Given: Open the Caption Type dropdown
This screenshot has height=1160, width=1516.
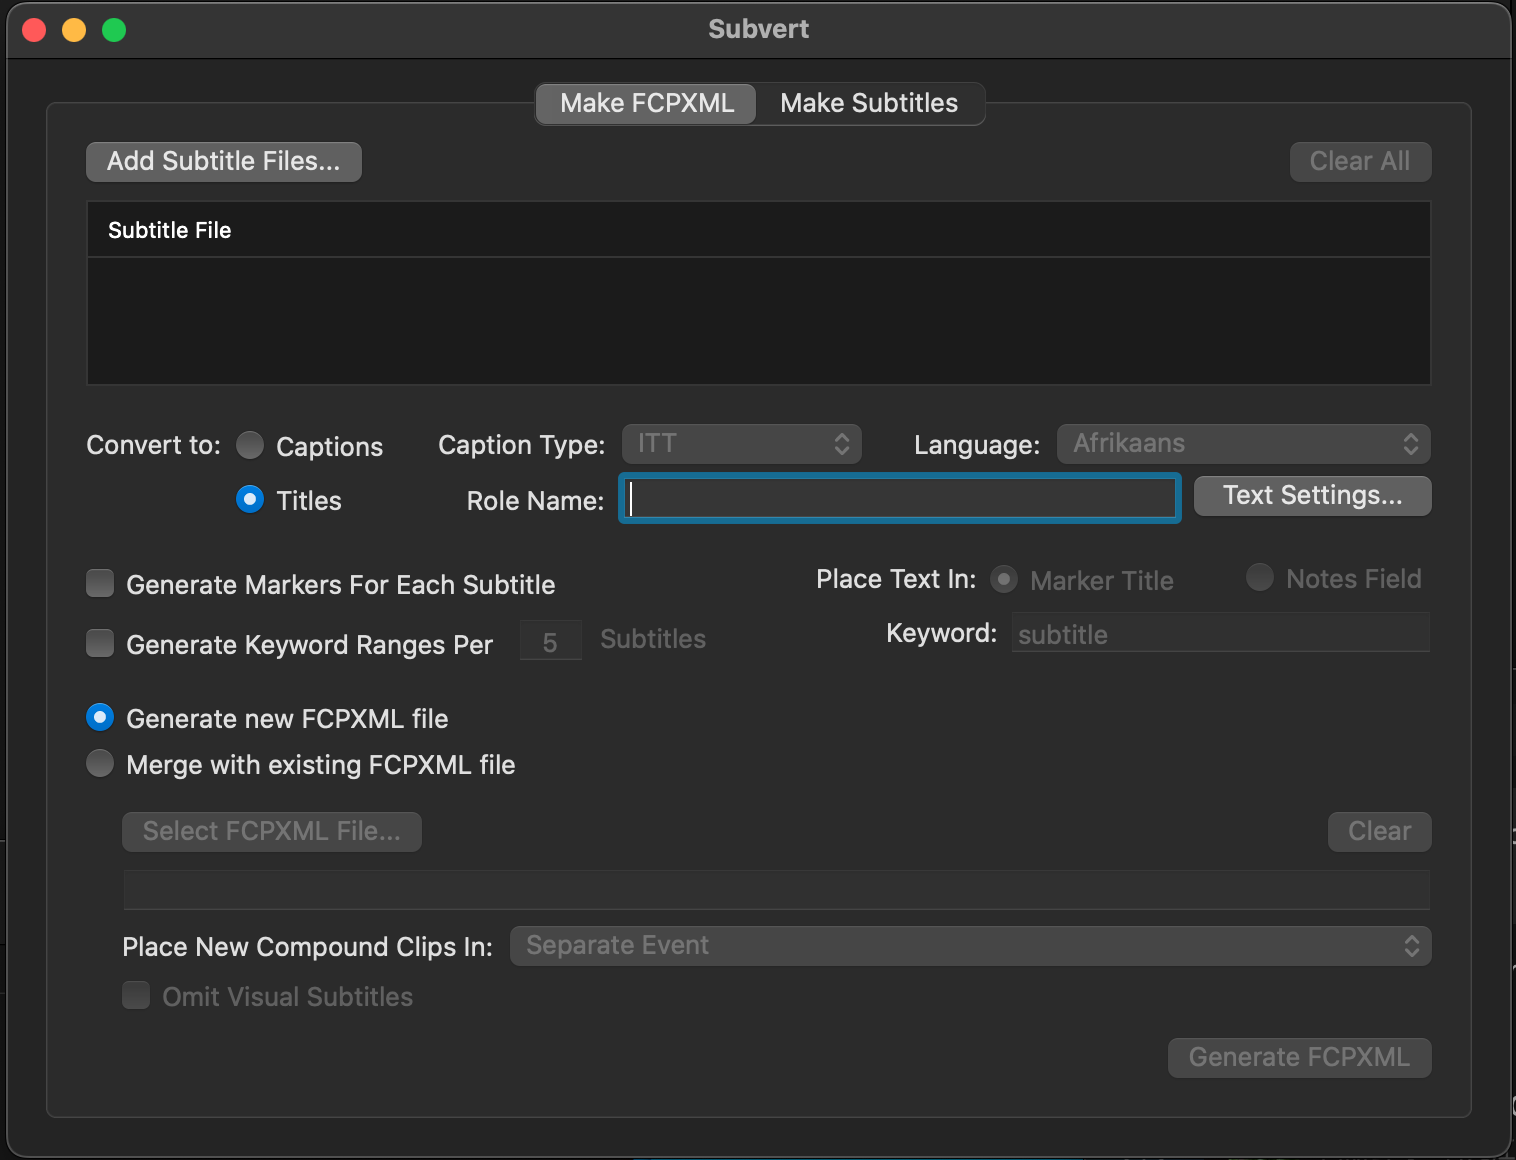Looking at the screenshot, I should click(x=741, y=444).
